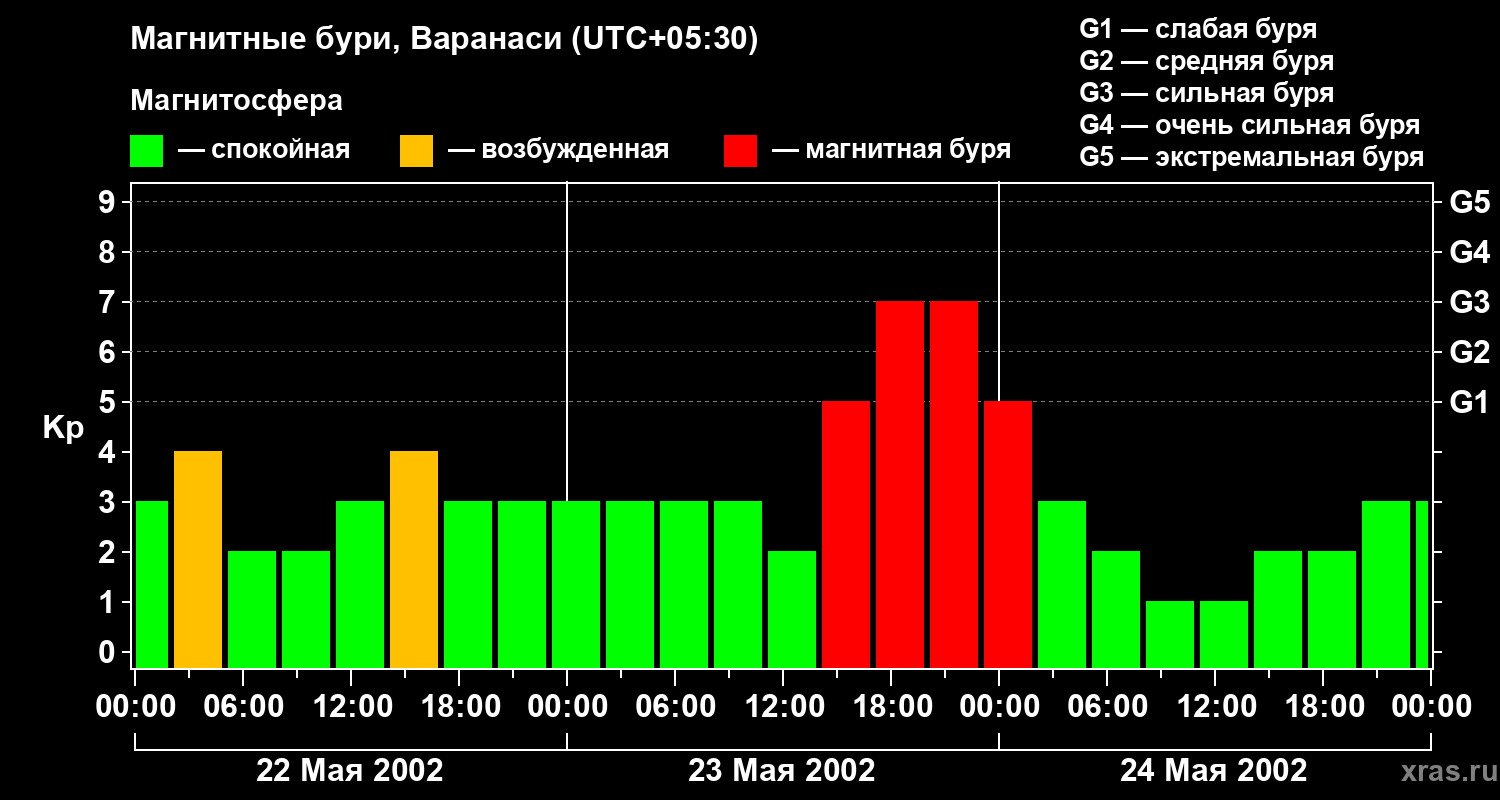
Task: Click the '24 Мая 2002' date label
Action: coord(1214,771)
